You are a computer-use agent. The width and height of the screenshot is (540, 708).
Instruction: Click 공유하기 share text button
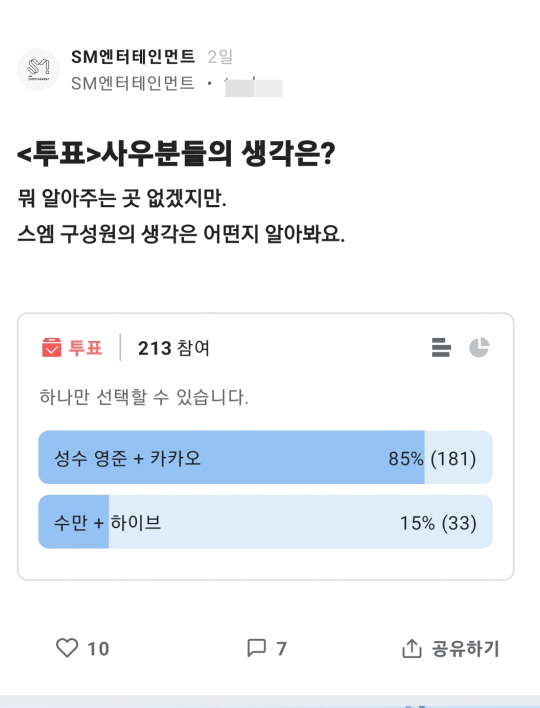tap(466, 648)
